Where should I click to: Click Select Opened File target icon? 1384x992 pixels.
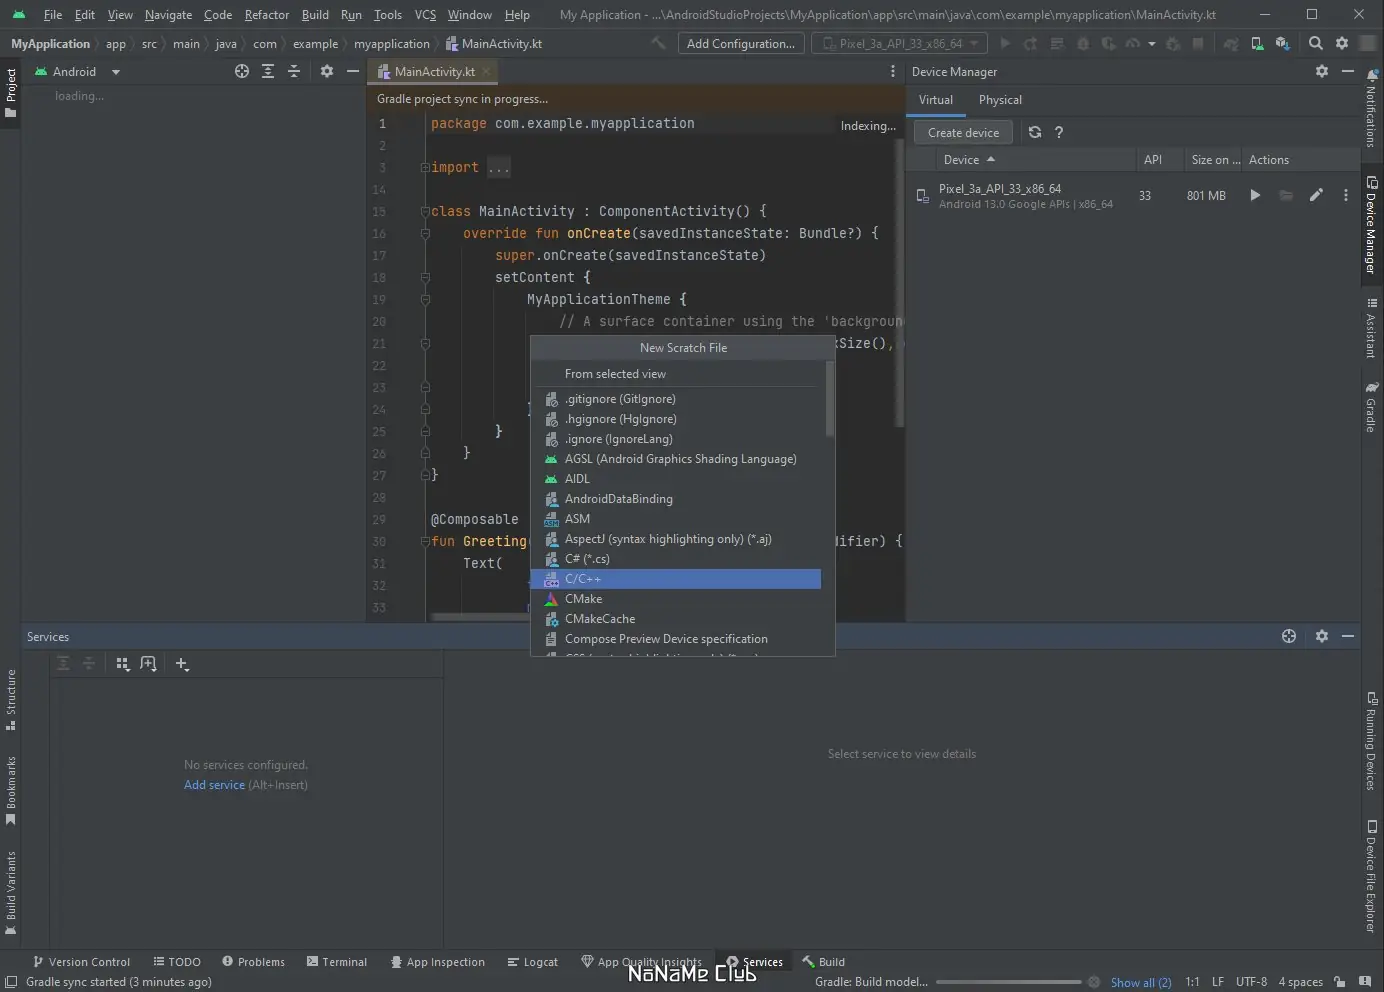(242, 72)
